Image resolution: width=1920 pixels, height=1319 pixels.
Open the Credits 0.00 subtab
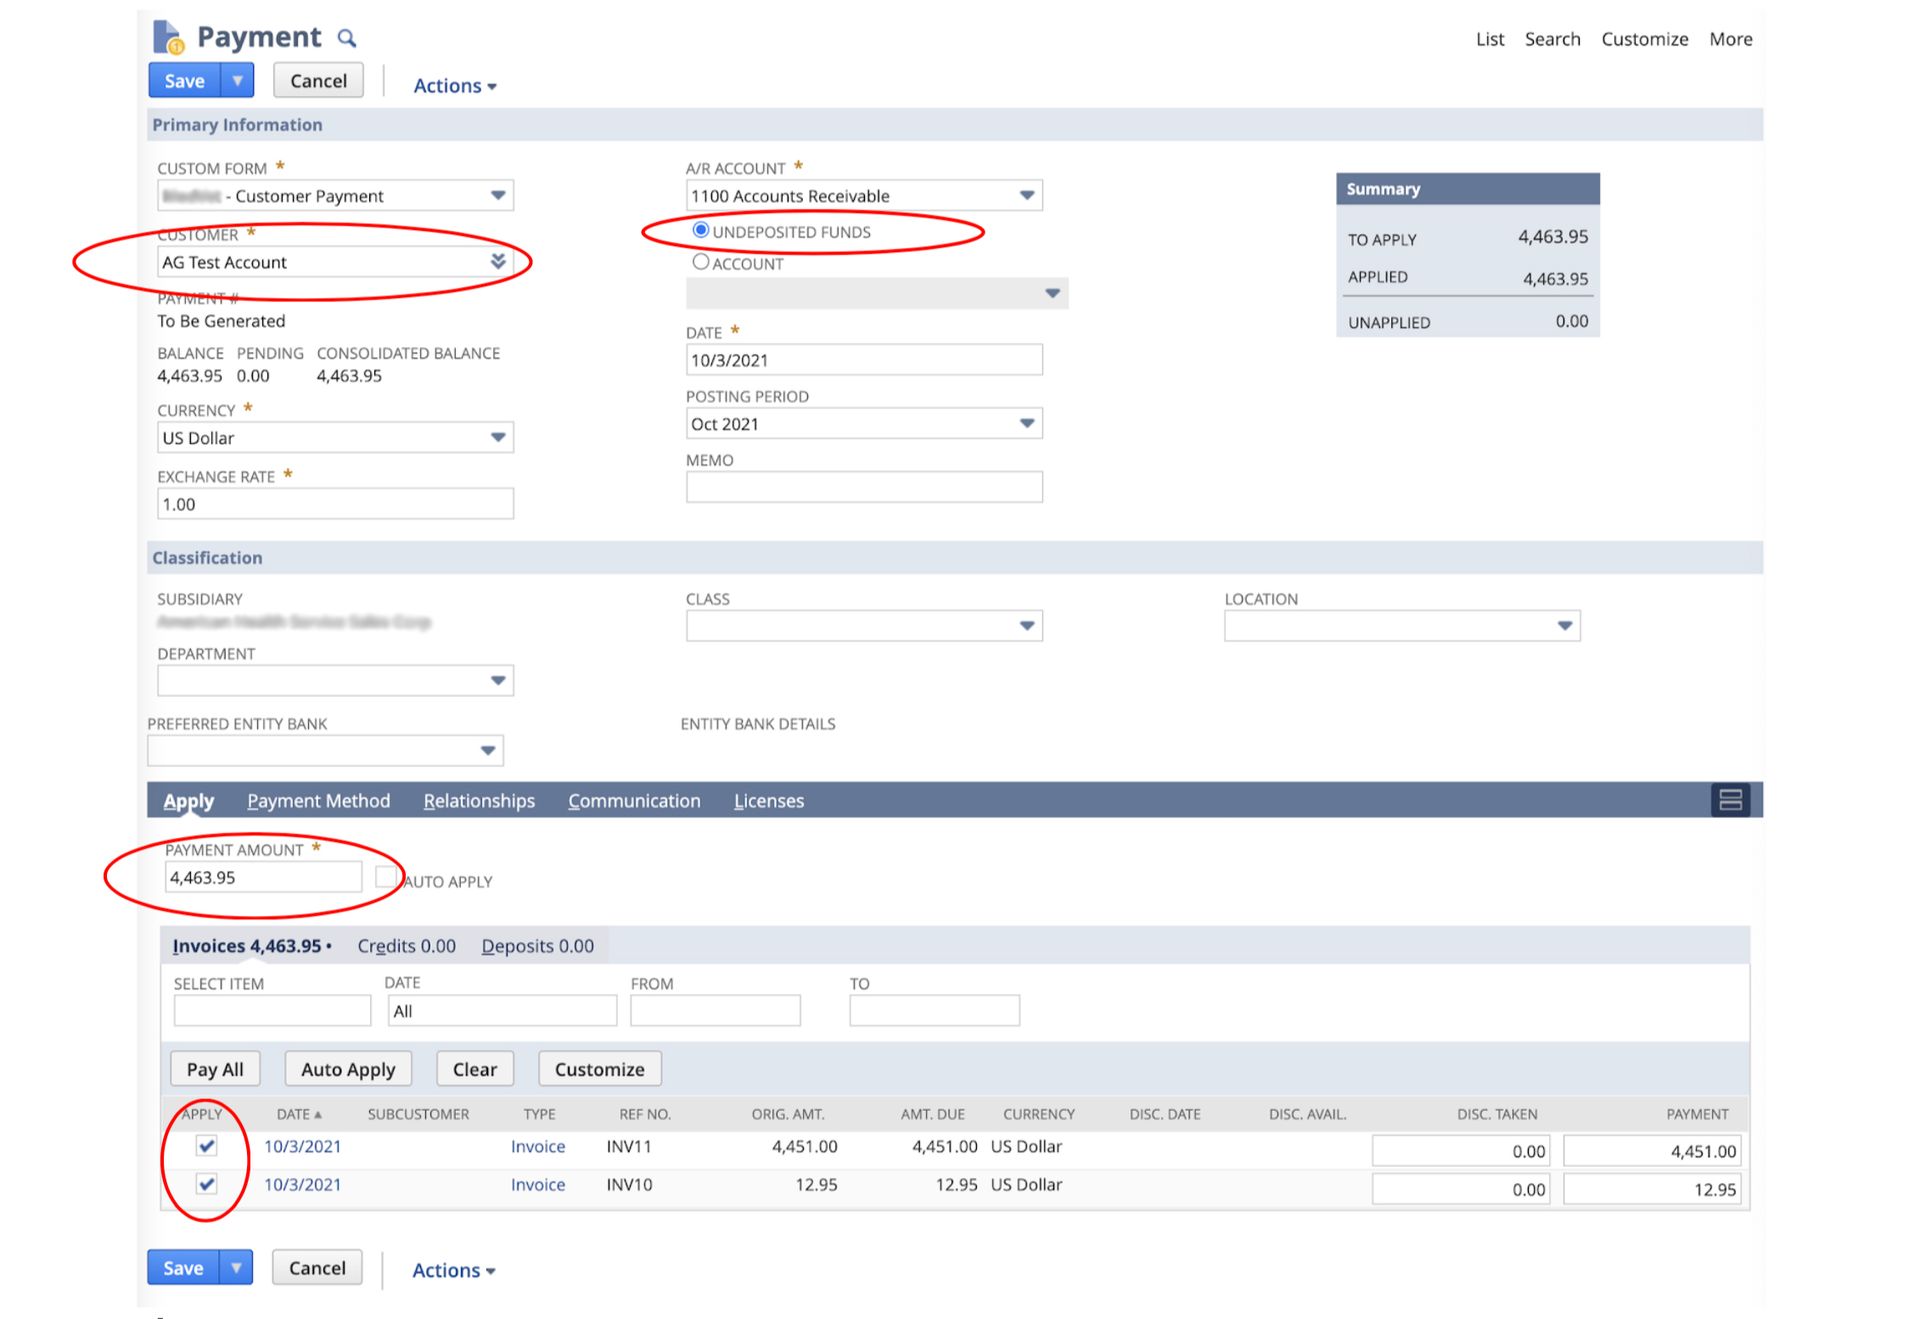[407, 946]
